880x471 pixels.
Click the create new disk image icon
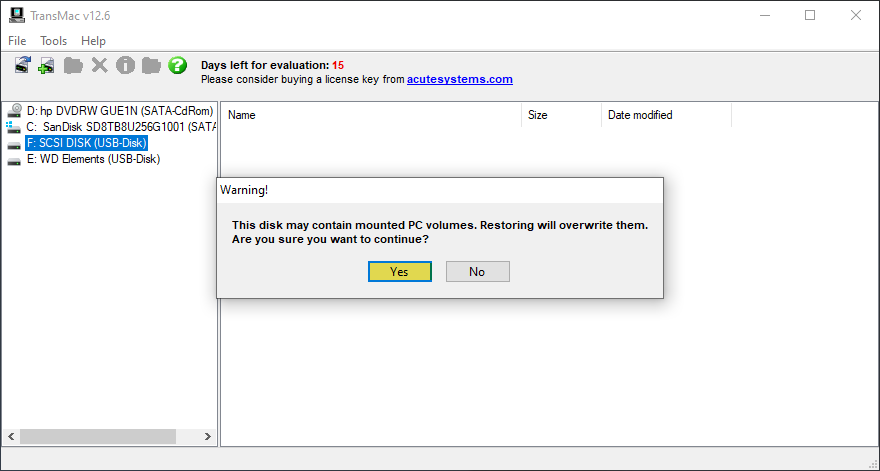(46, 65)
